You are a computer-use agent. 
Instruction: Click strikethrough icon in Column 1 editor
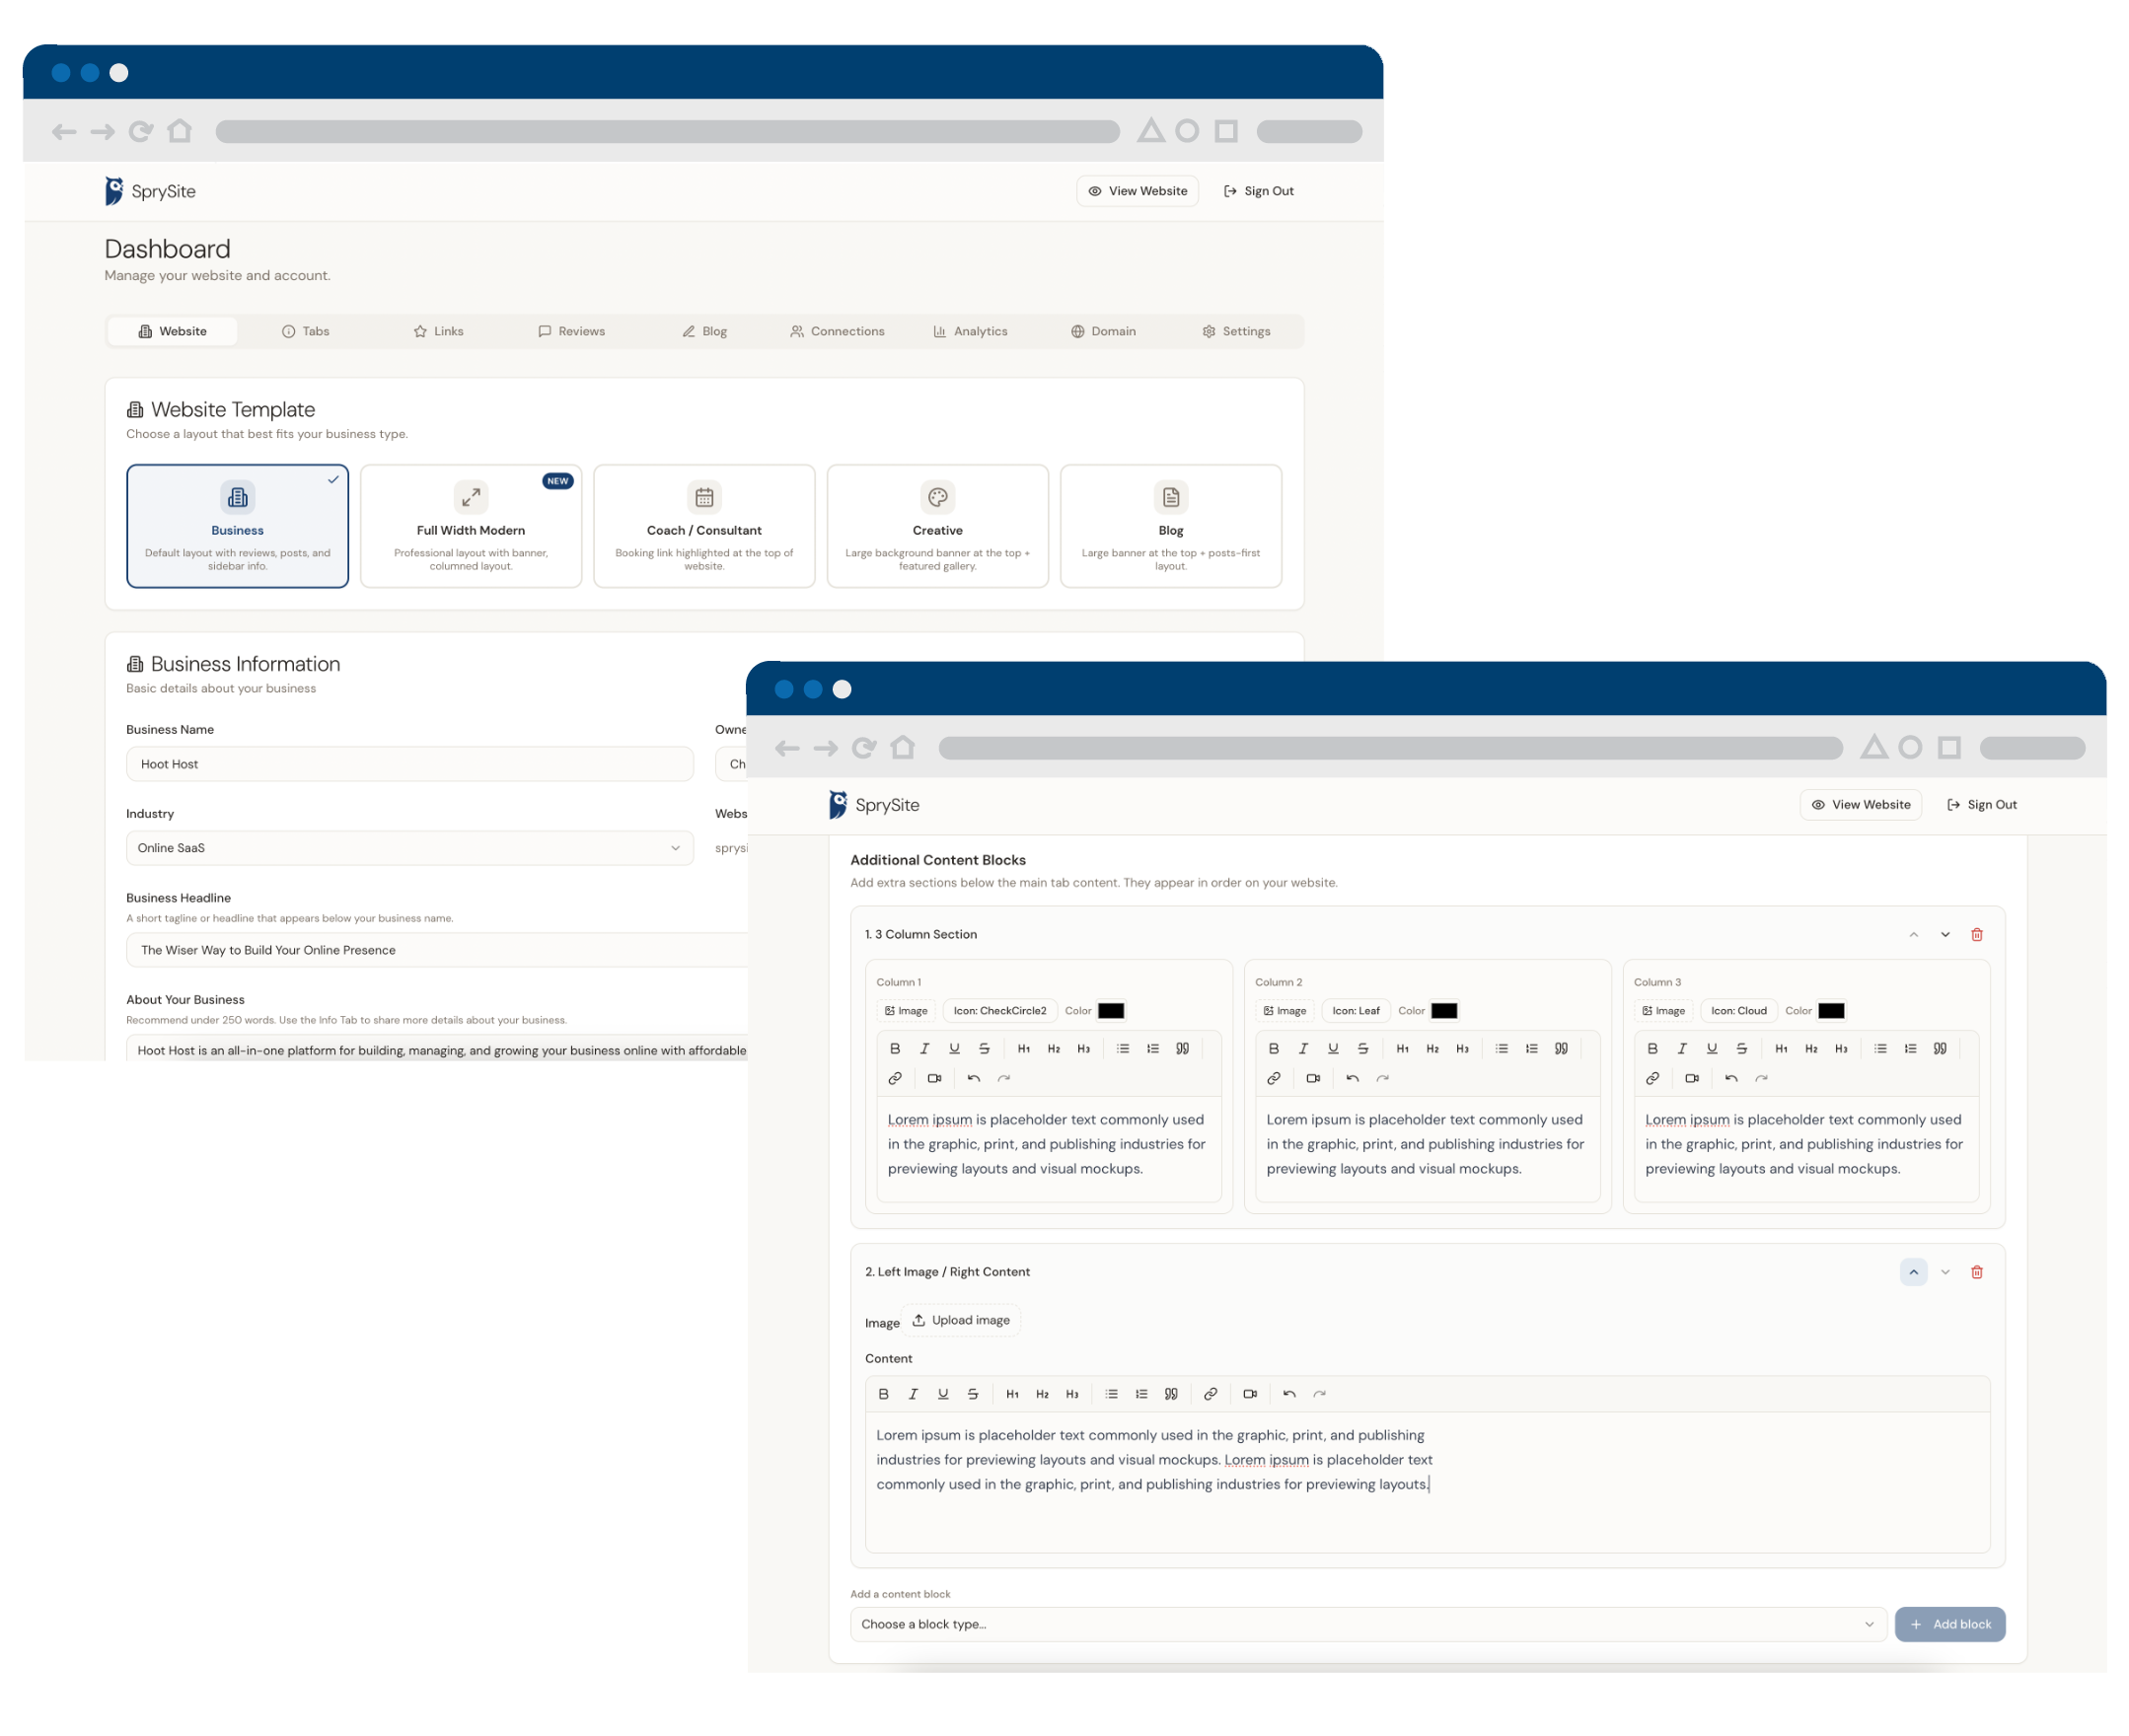[984, 1048]
